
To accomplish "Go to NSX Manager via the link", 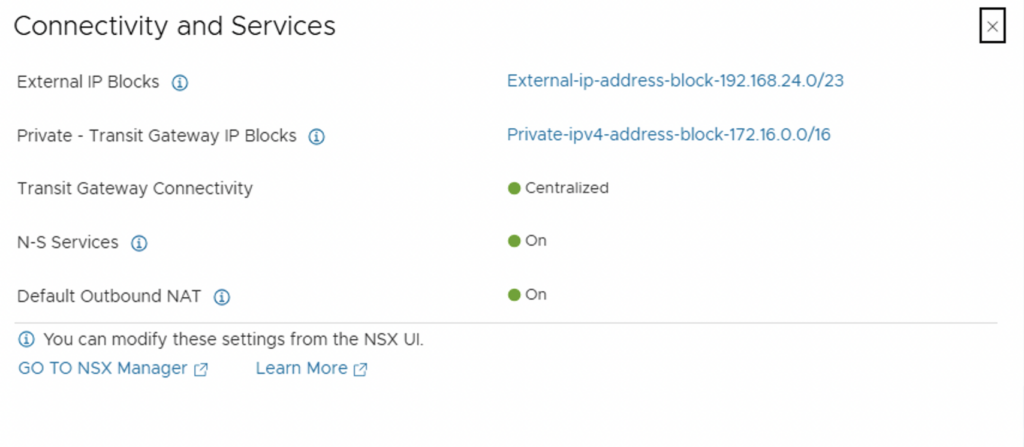I will [x=103, y=368].
